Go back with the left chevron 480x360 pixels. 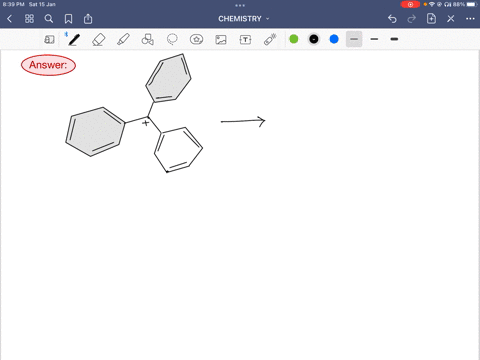(10, 19)
